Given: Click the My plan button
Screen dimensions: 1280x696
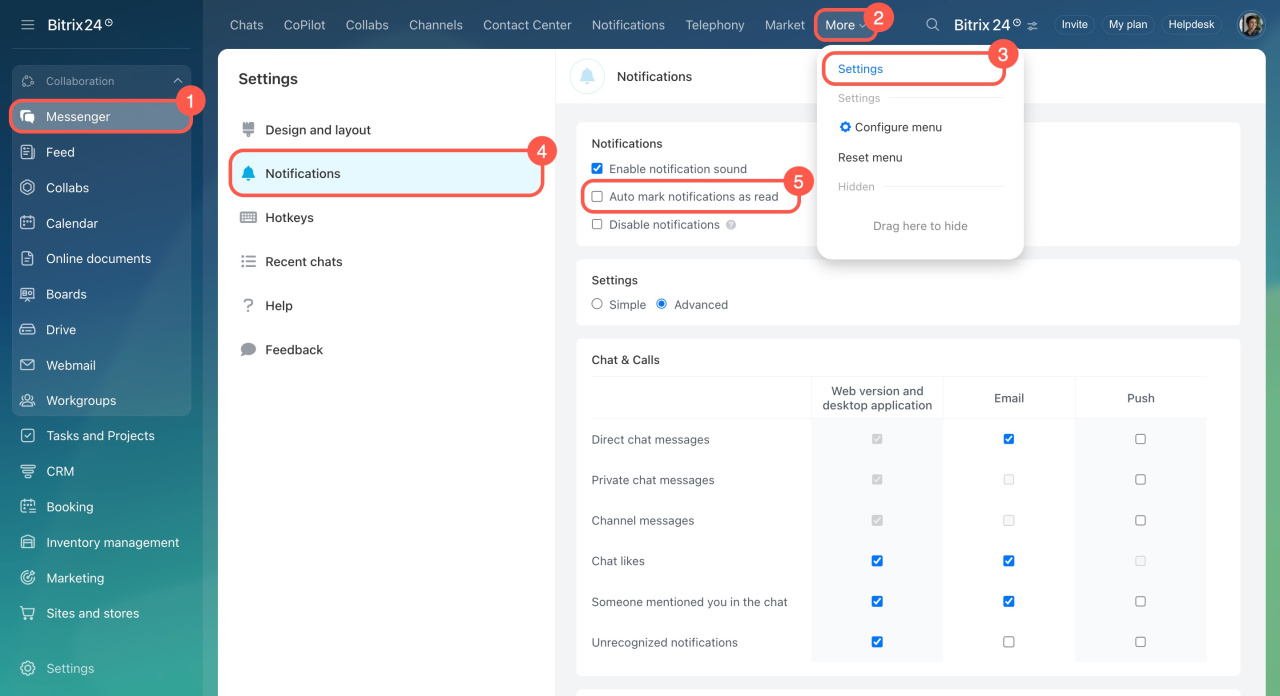Looking at the screenshot, I should [x=1128, y=25].
